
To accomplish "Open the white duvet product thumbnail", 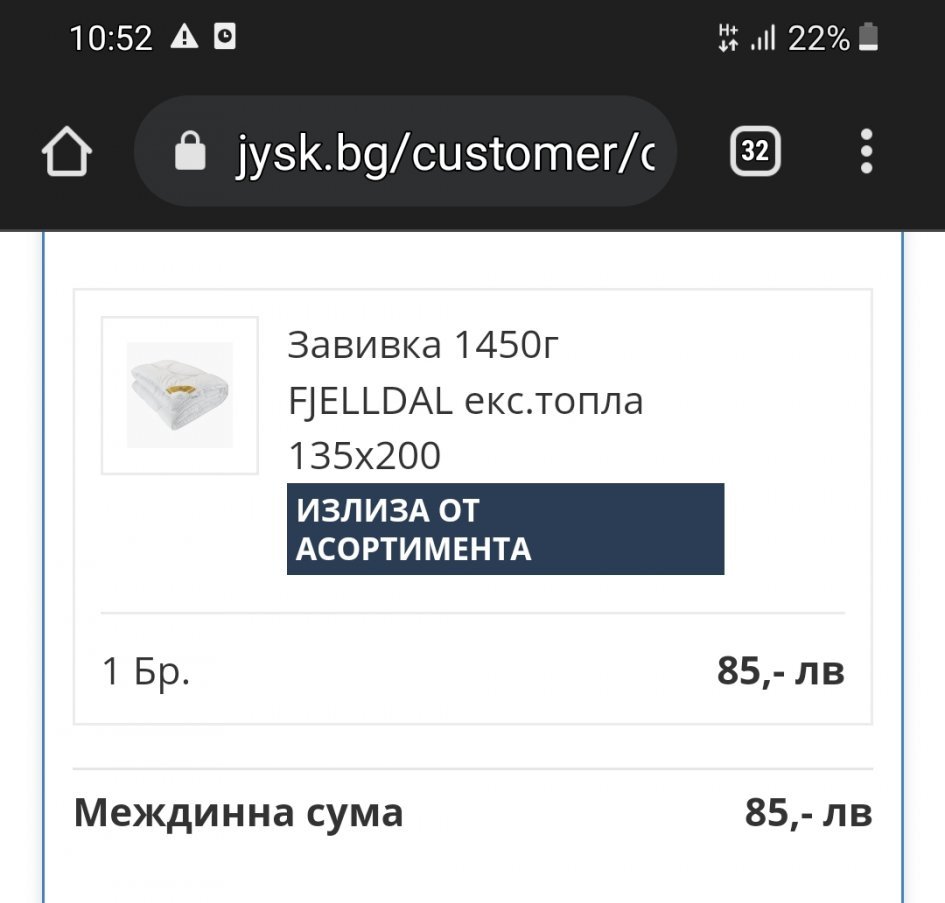I will (180, 395).
